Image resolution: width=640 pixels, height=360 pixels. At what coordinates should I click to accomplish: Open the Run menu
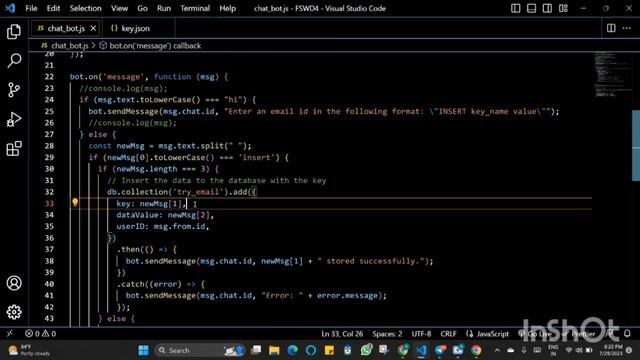164,8
